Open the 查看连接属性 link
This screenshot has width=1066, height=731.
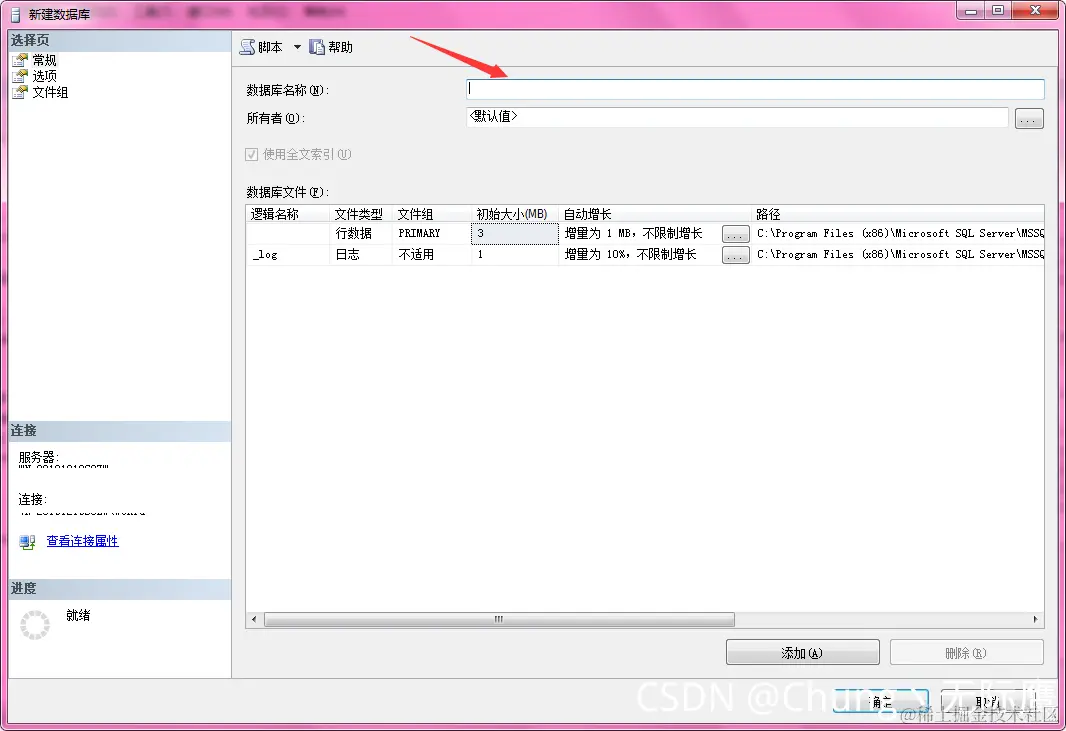click(82, 541)
